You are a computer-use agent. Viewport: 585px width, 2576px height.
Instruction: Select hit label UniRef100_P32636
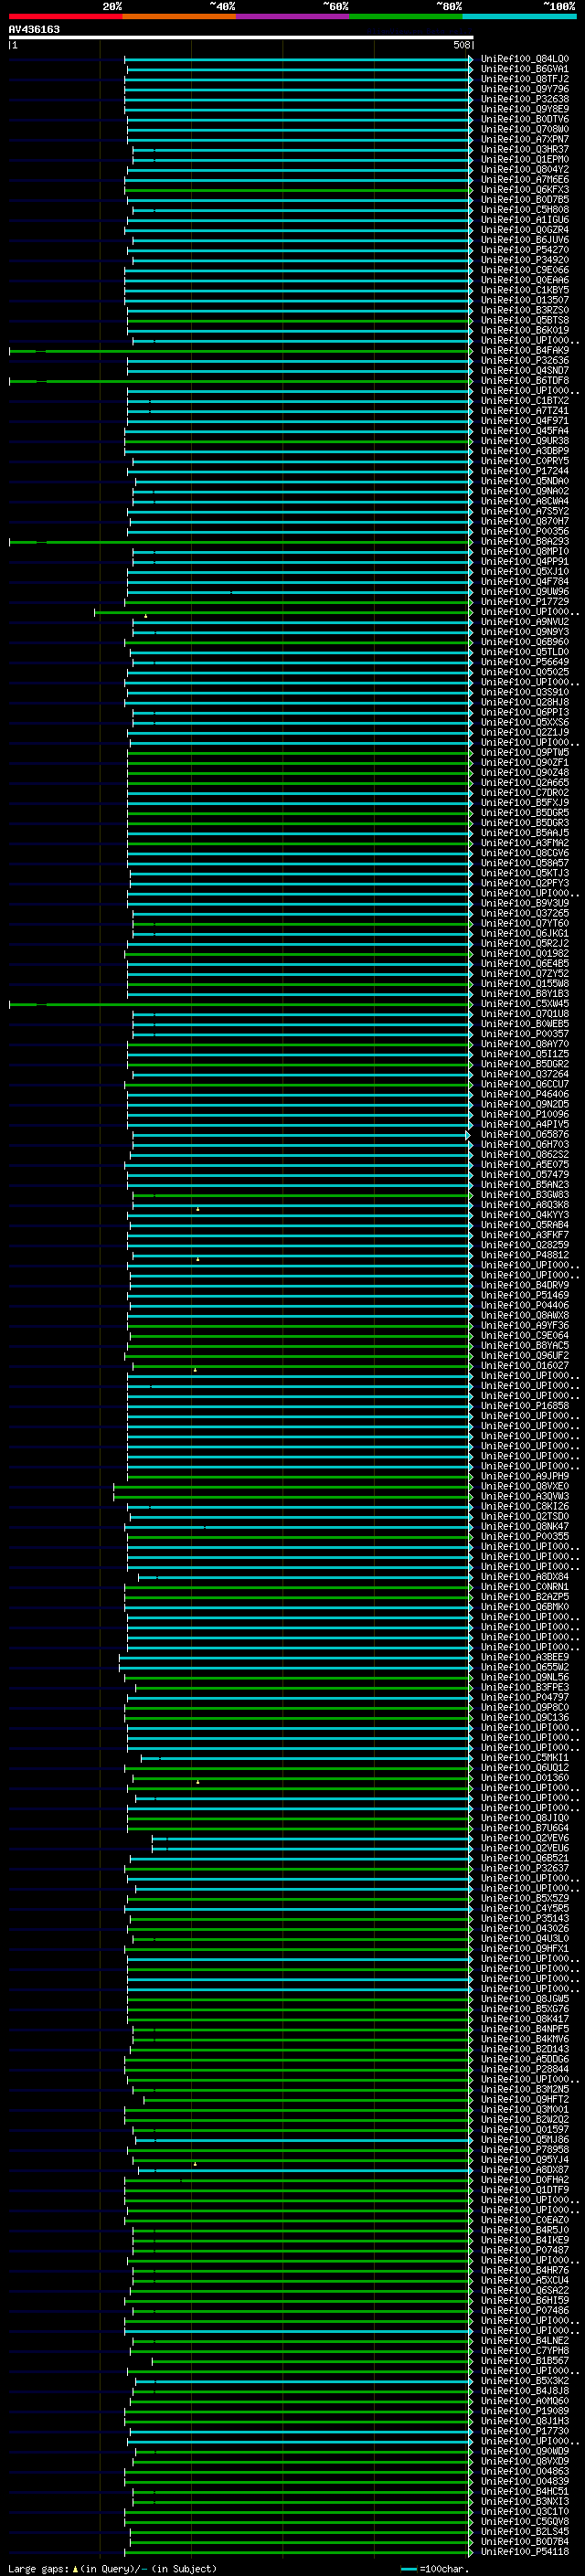[524, 361]
